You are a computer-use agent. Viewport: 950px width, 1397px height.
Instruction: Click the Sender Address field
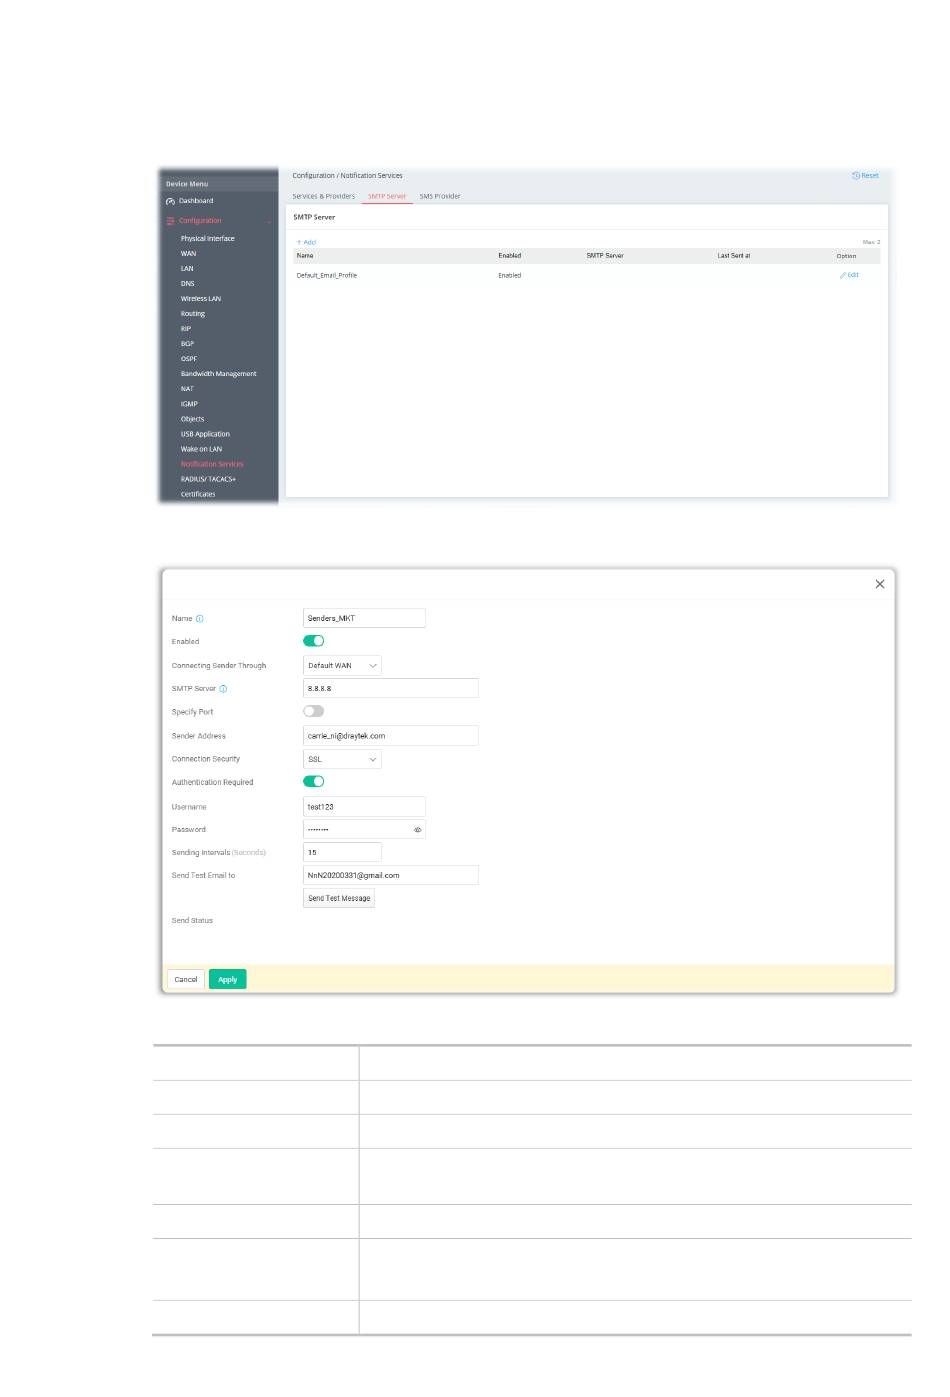pos(391,736)
